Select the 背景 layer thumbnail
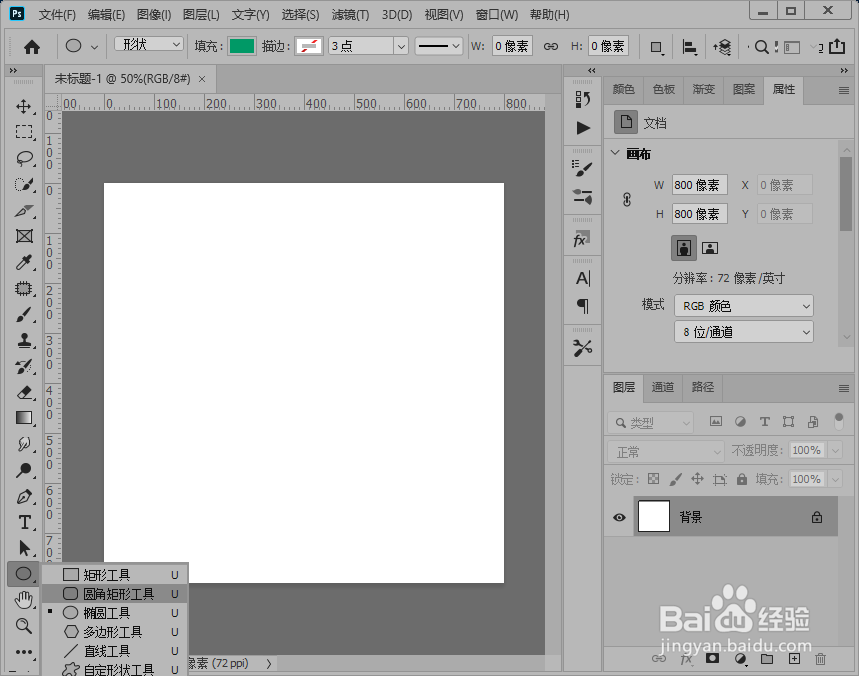This screenshot has width=859, height=676. click(x=654, y=517)
